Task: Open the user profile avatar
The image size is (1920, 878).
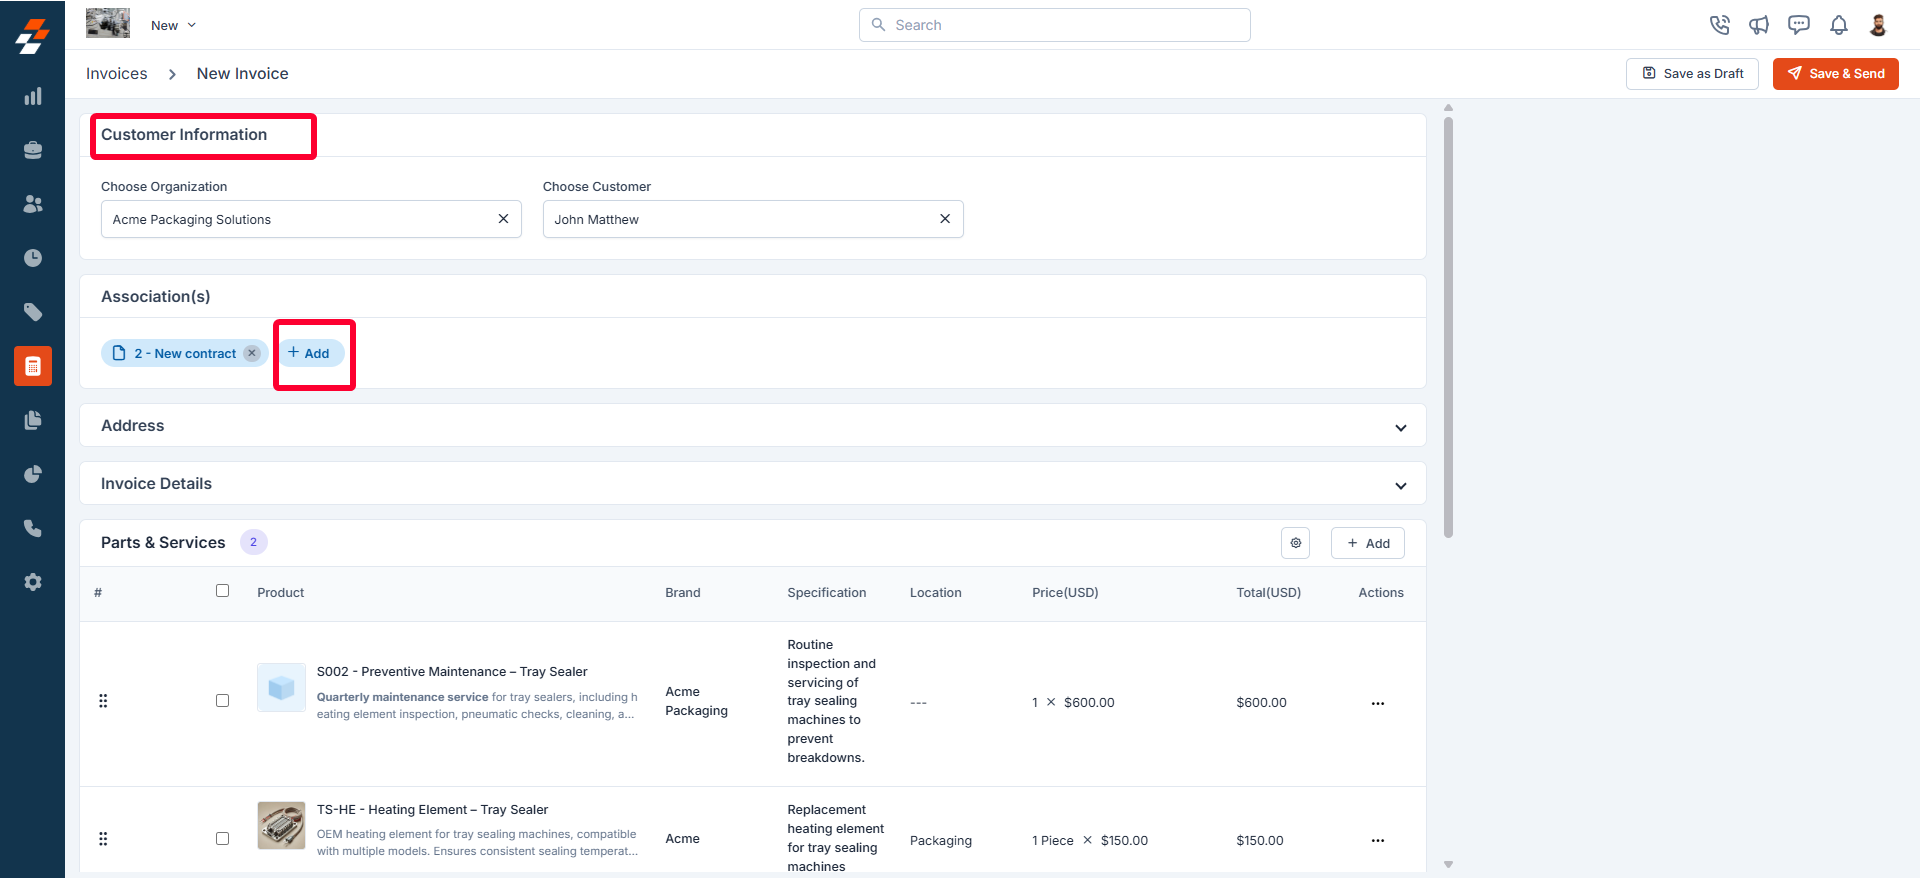Action: click(x=1878, y=25)
